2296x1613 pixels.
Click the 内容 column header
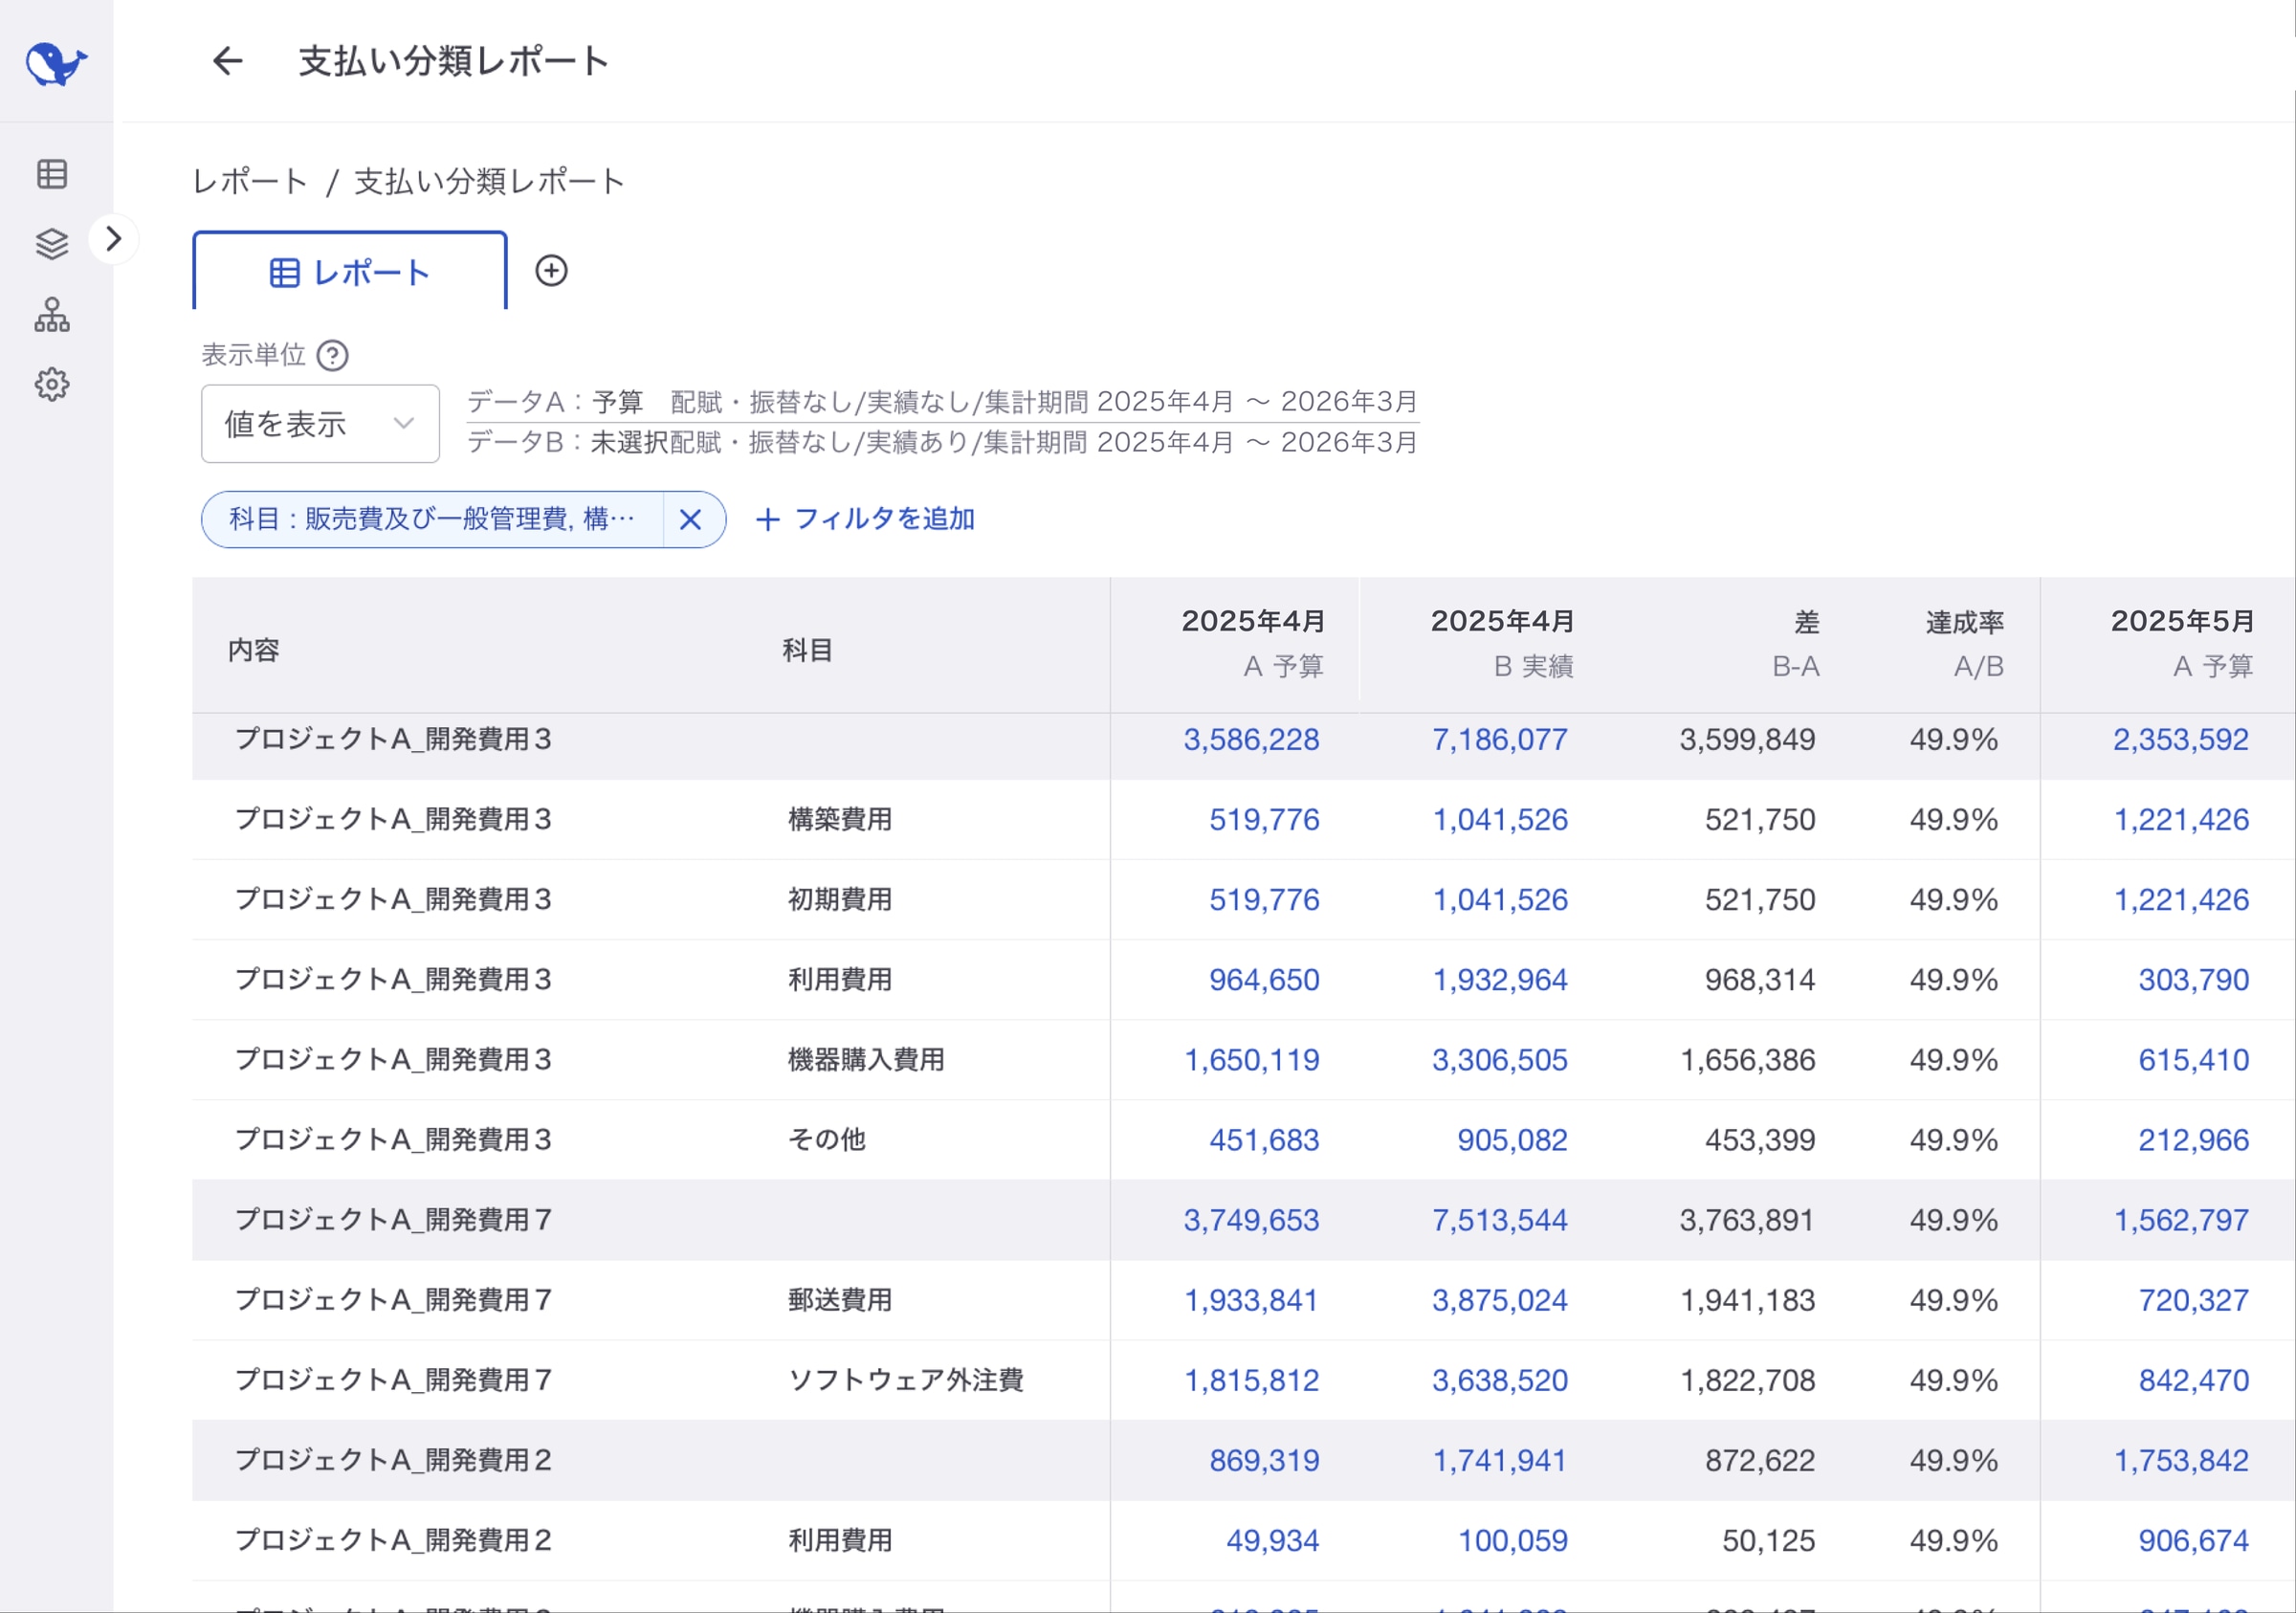(254, 650)
